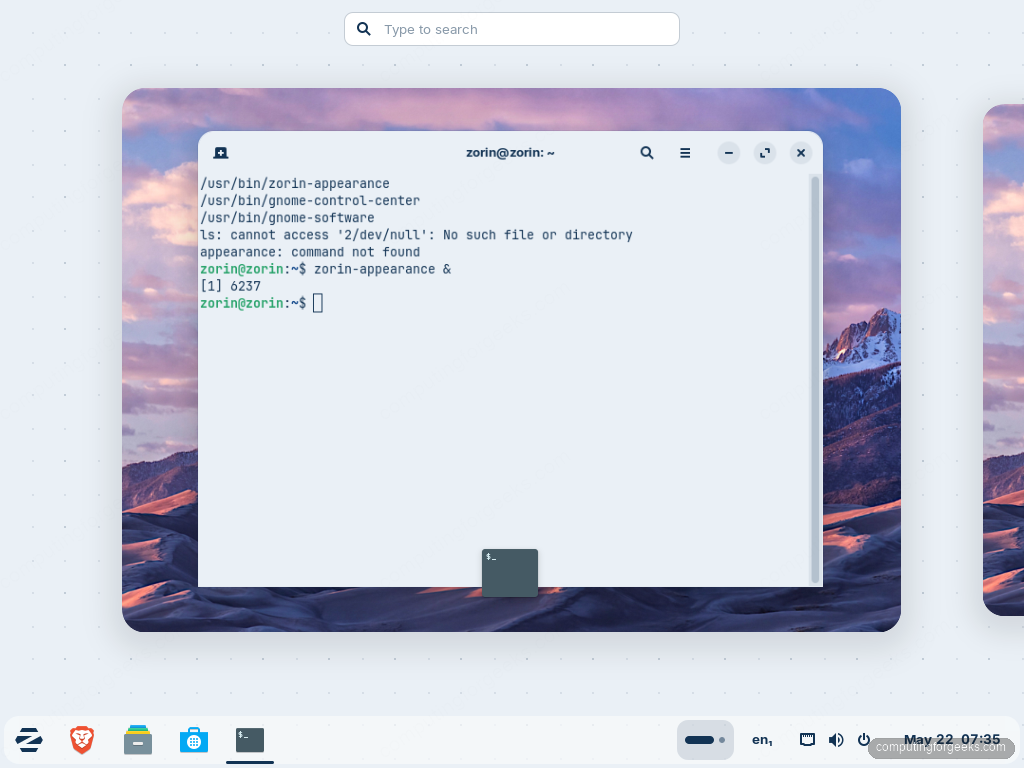Close the zorin@zorin terminal window
Screen dimensions: 1024x768
click(801, 153)
